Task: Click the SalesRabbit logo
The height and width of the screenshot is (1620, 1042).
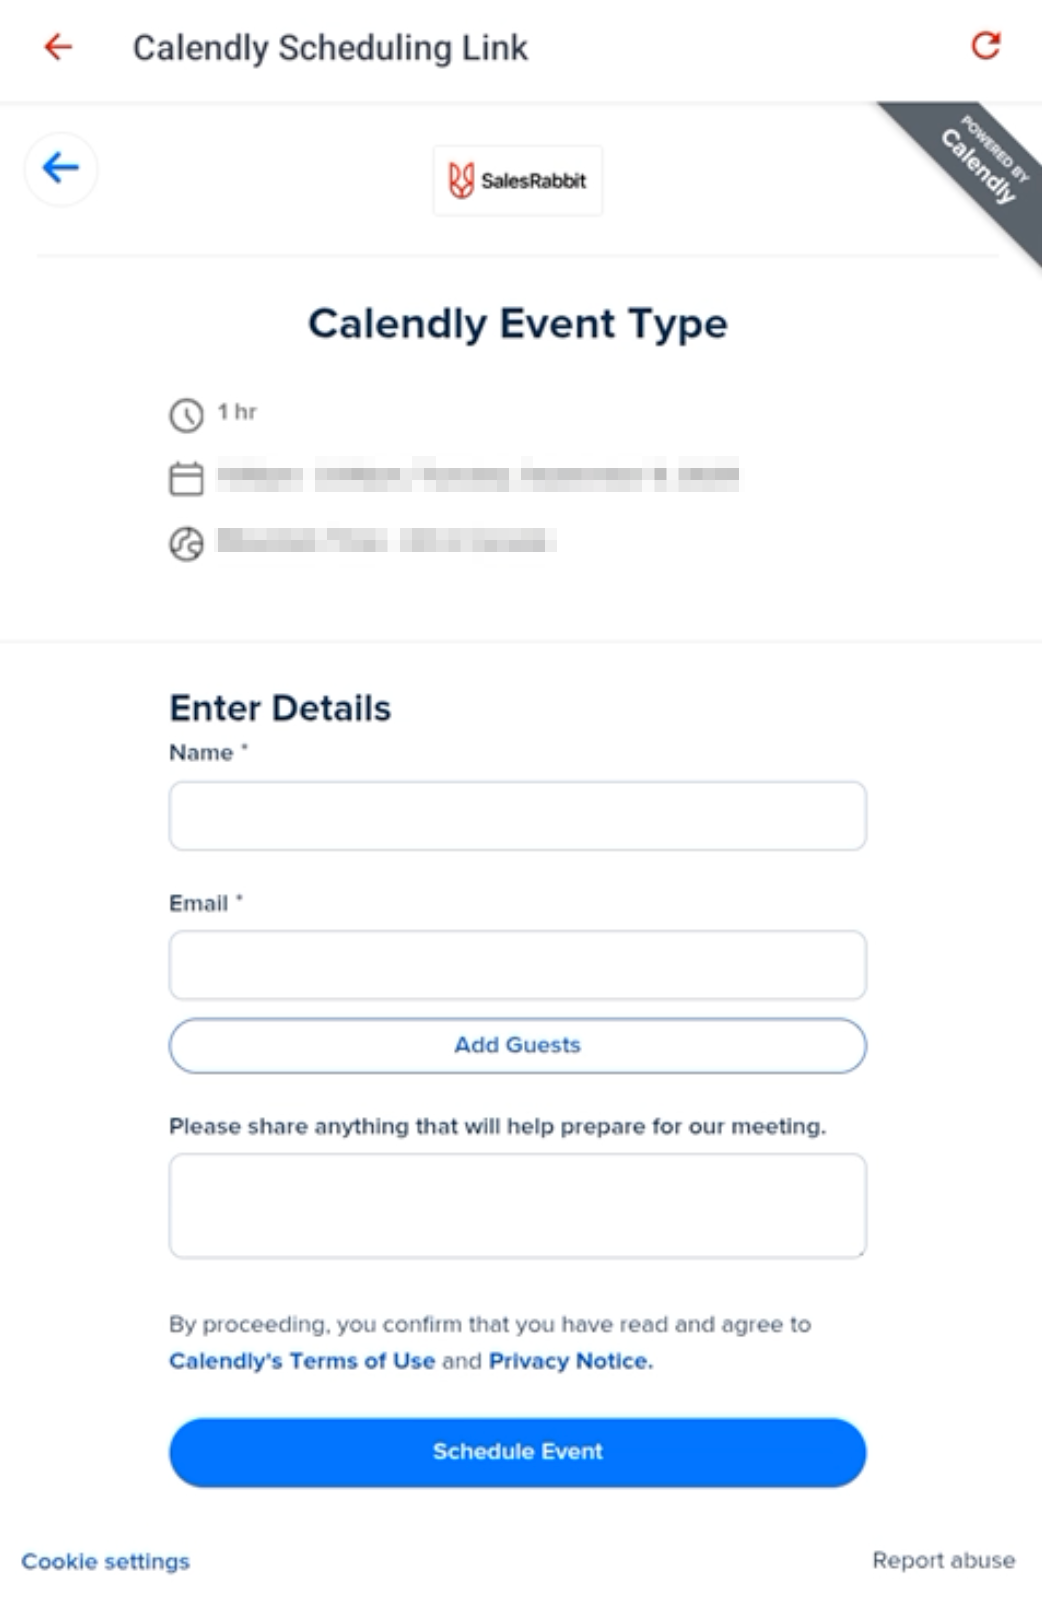Action: 518,181
